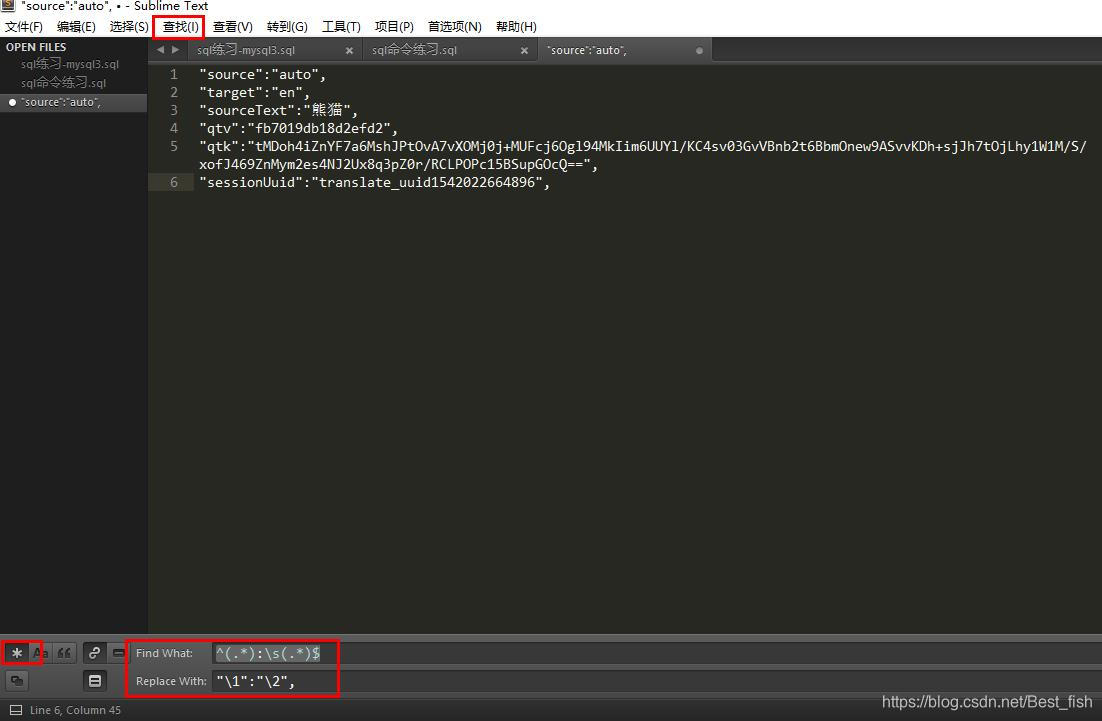Screen dimensions: 1102x721
Task: Click line number 3 in the gutter
Action: click(174, 110)
